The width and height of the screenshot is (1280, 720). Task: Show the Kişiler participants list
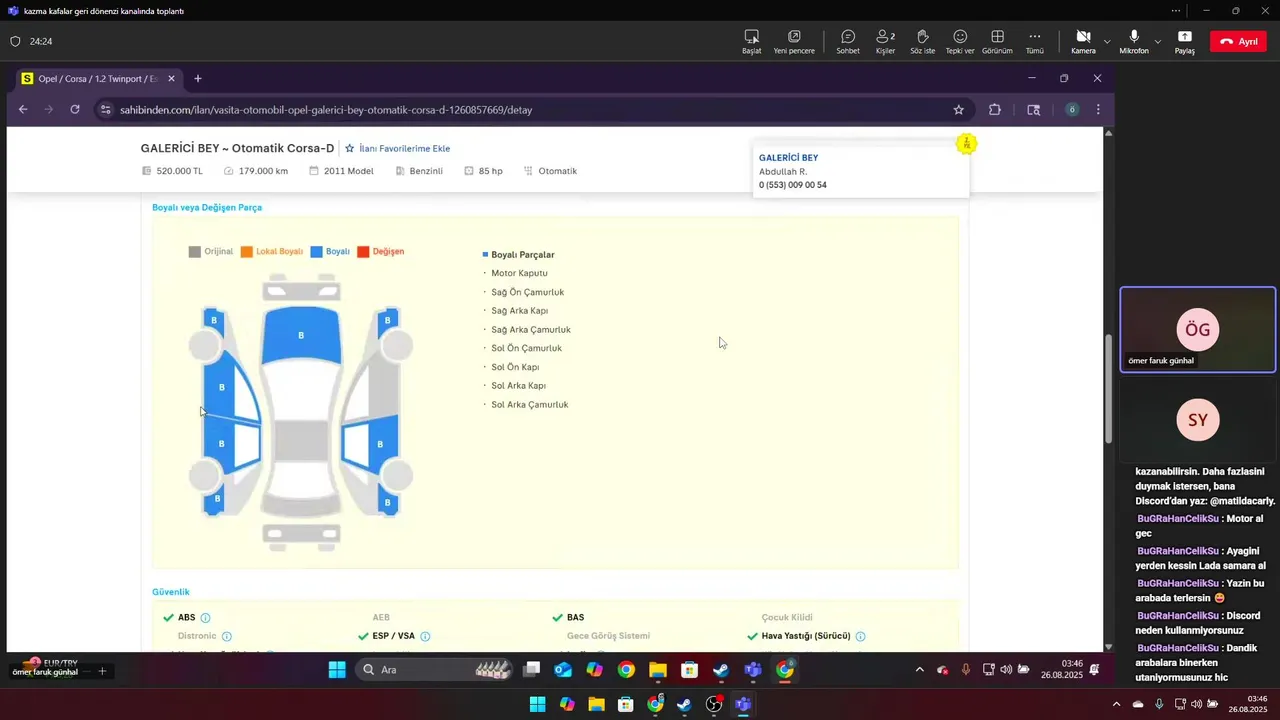point(885,41)
